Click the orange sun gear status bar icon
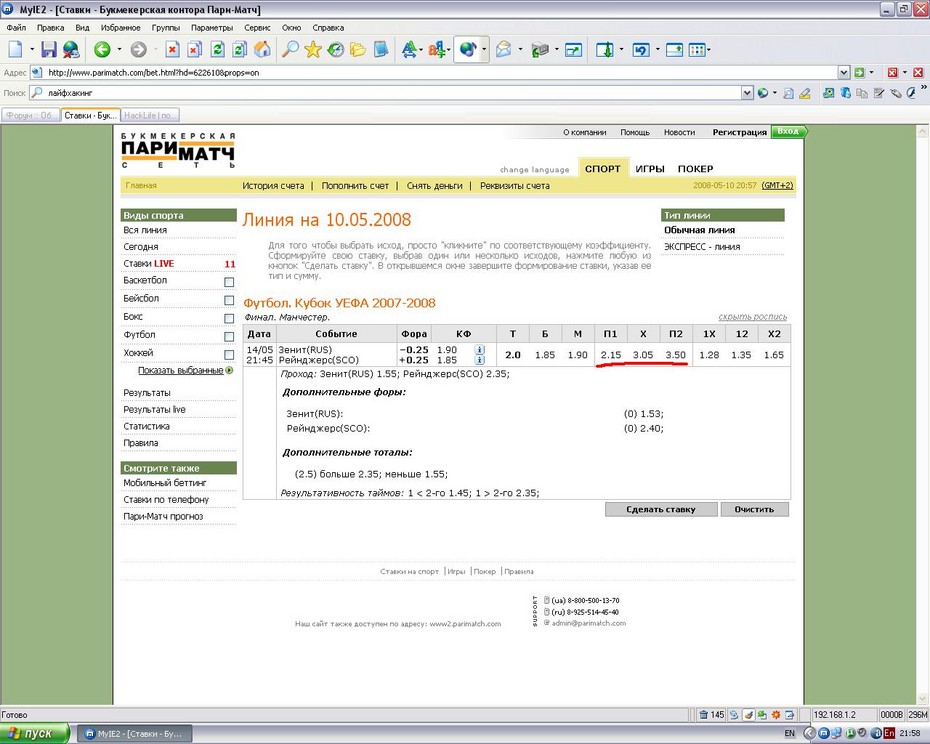The width and height of the screenshot is (930, 744). click(776, 715)
